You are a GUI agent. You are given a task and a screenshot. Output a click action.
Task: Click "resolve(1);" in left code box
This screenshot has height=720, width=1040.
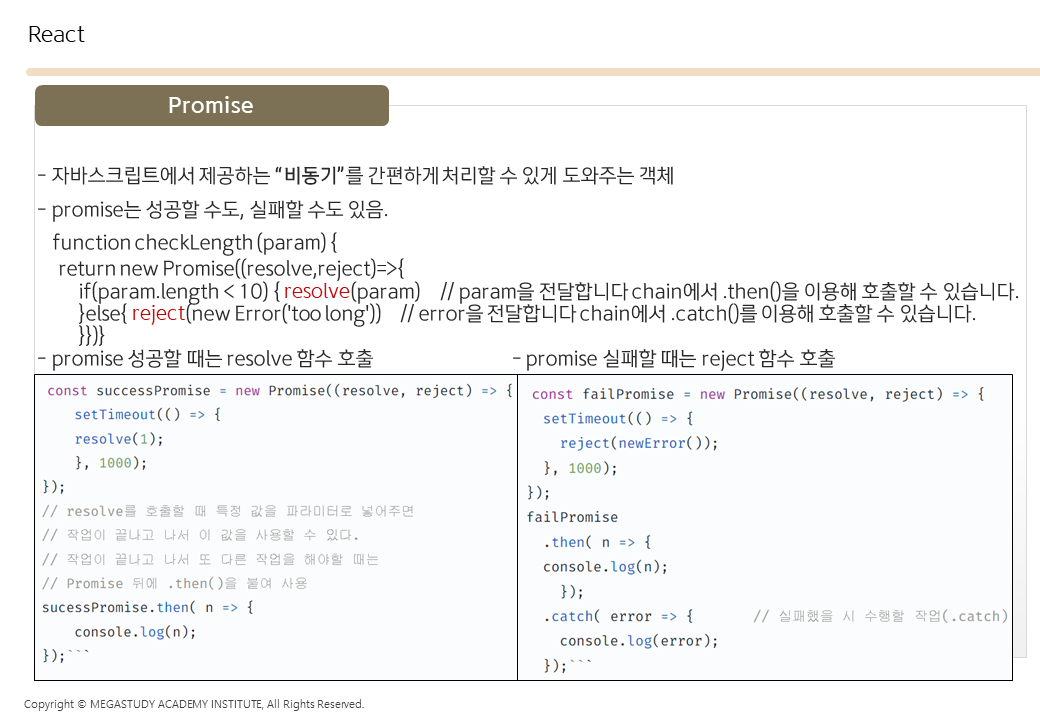pos(119,439)
